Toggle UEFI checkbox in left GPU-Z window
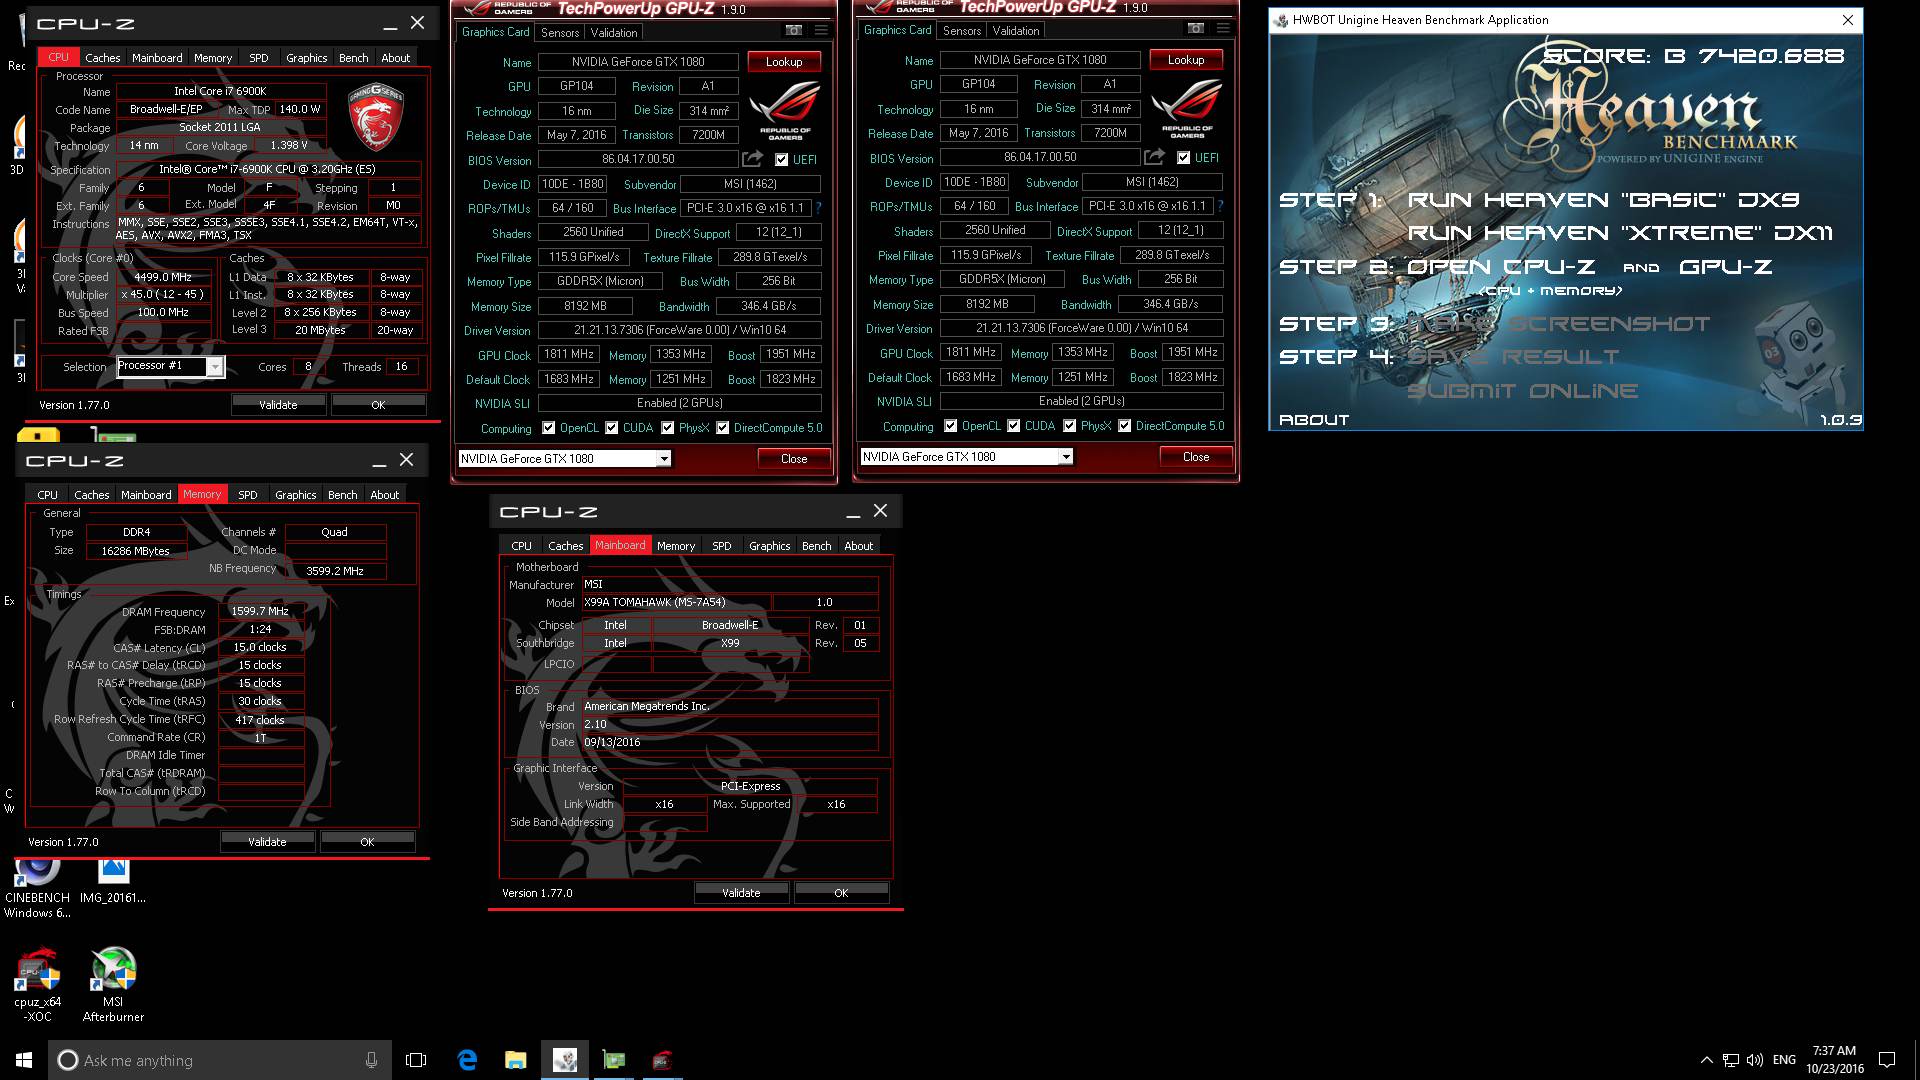Screen dimensions: 1920x1080 pos(782,159)
